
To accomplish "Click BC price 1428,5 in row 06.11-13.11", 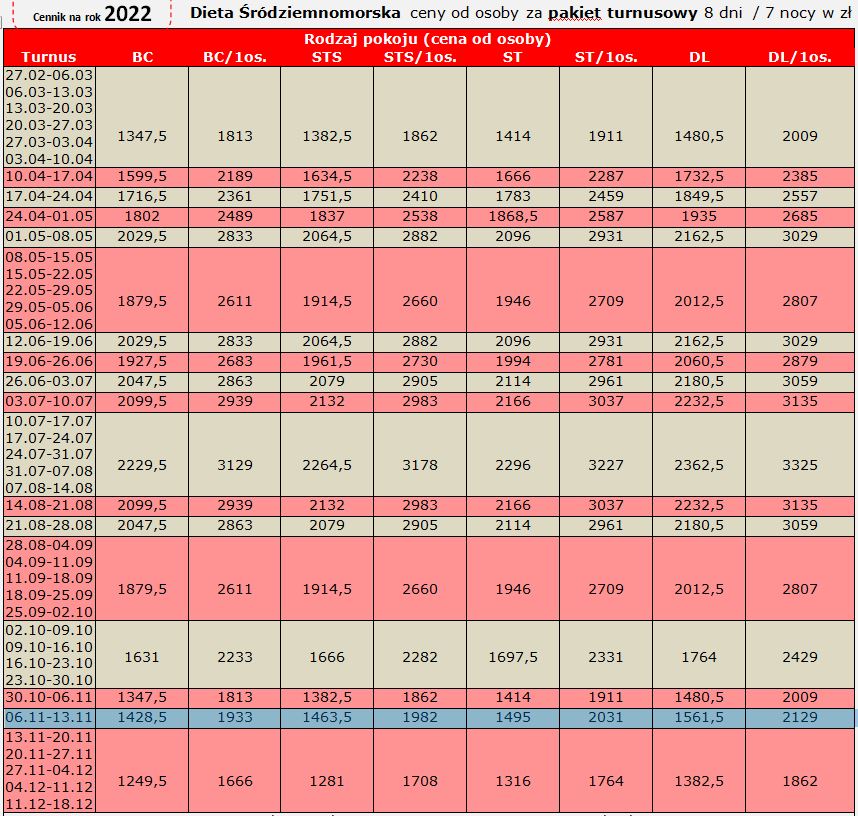I will point(142,717).
